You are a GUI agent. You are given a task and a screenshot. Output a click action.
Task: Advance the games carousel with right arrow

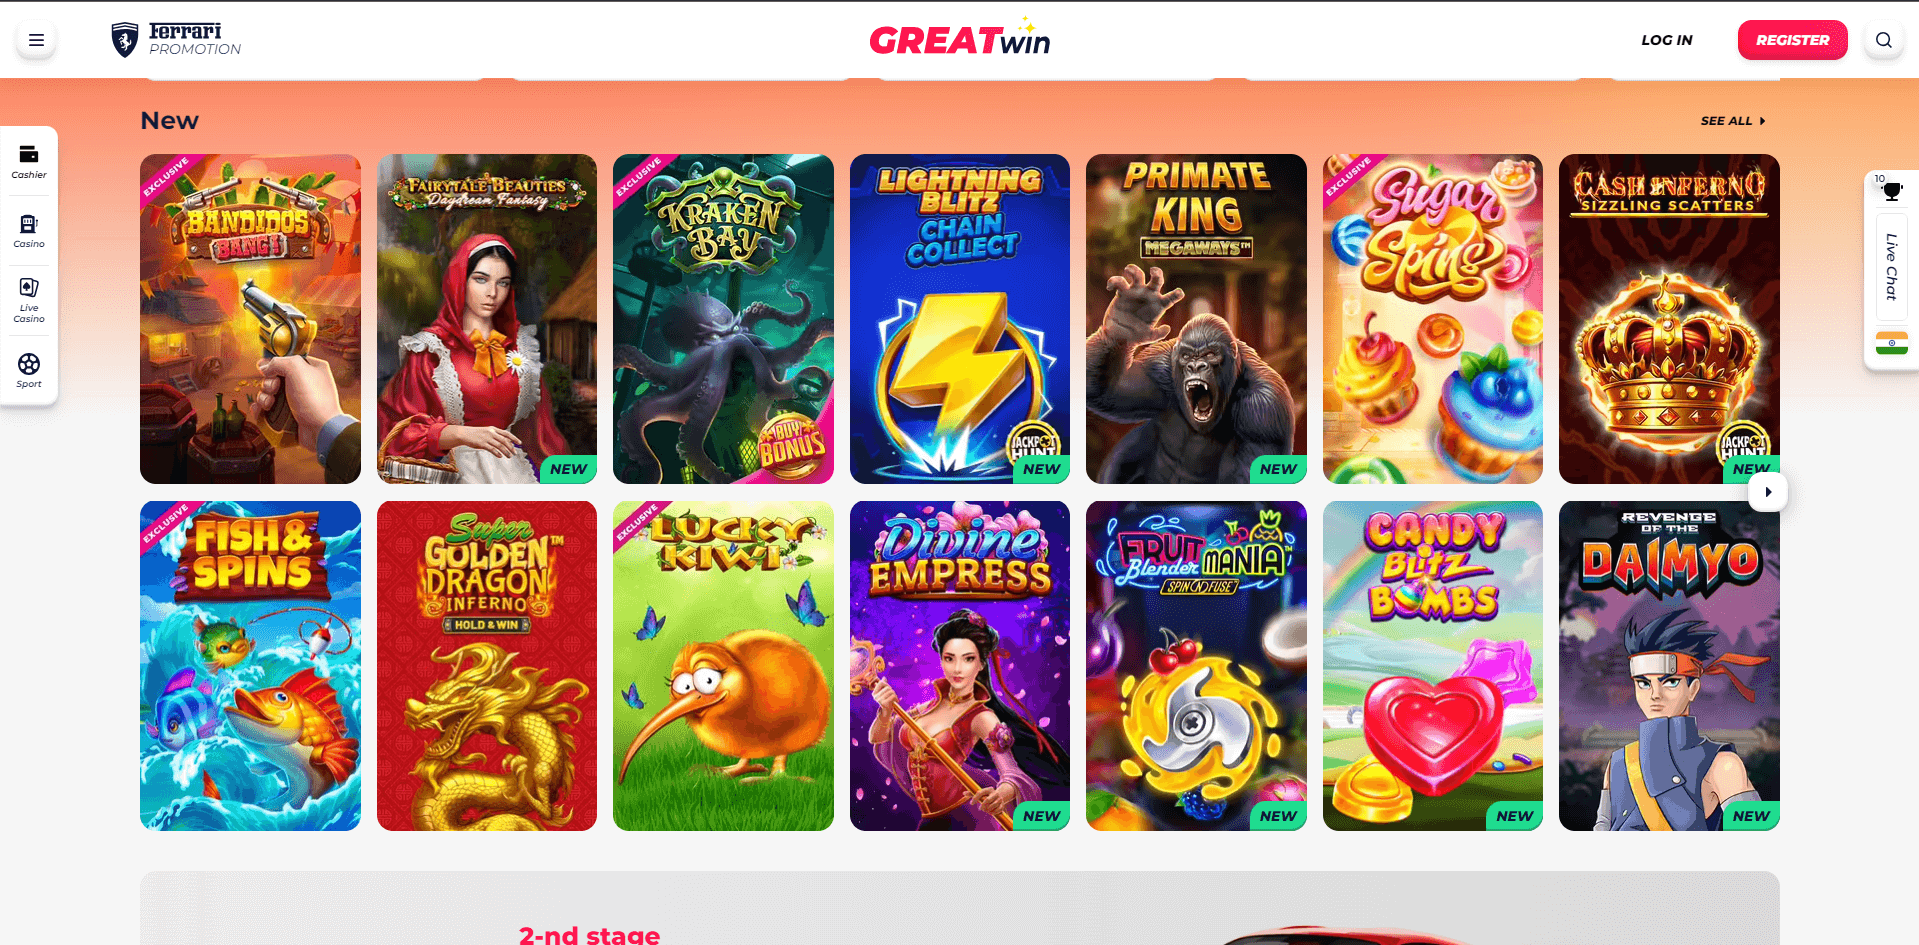coord(1767,492)
